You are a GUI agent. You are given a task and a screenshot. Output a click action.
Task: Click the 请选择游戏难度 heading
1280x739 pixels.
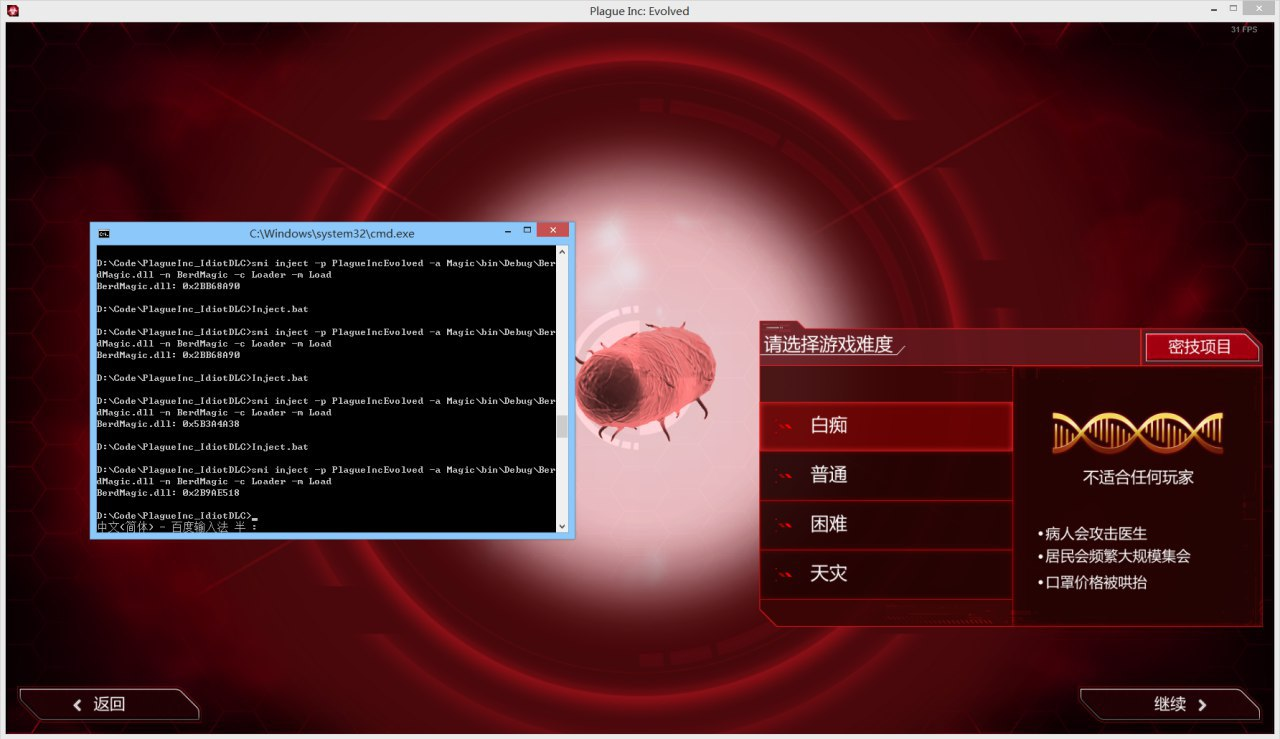click(x=829, y=346)
